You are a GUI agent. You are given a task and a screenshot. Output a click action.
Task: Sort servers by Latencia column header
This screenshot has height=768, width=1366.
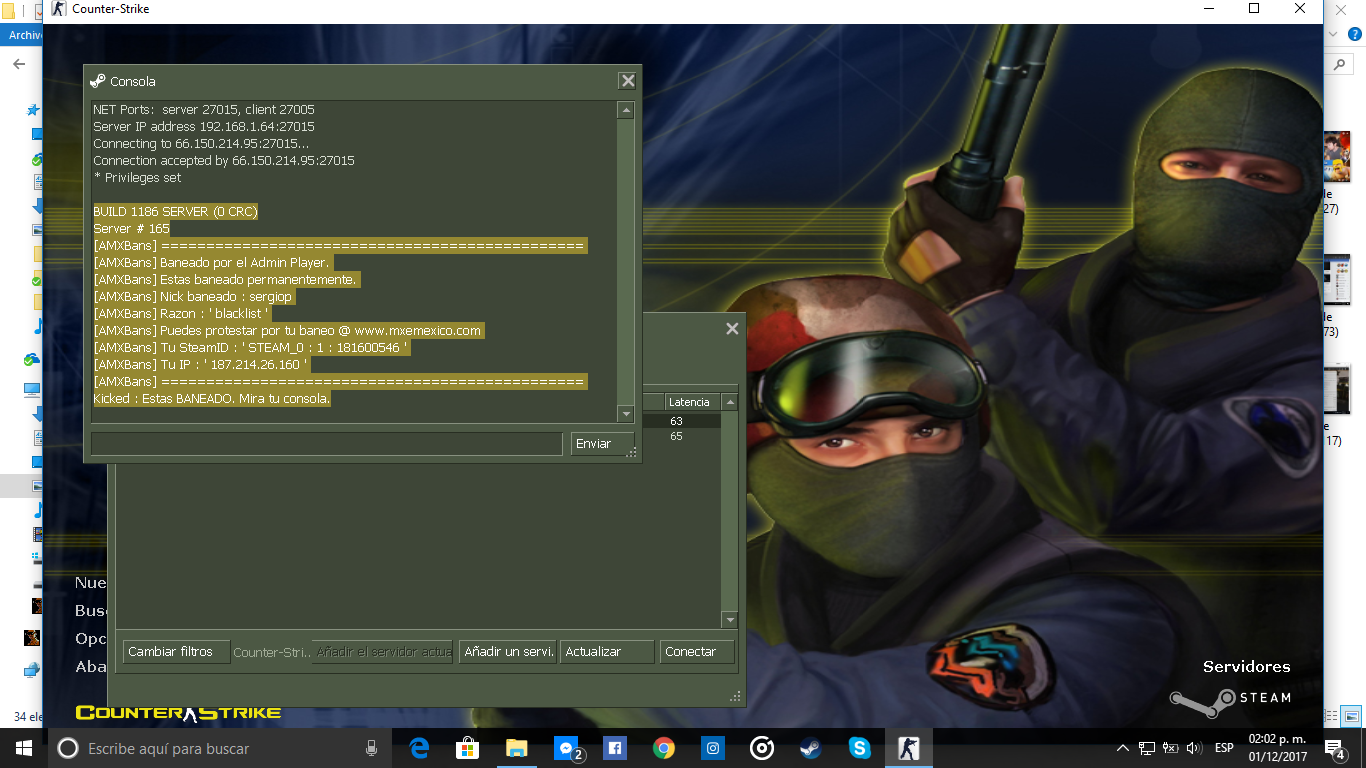(x=692, y=402)
